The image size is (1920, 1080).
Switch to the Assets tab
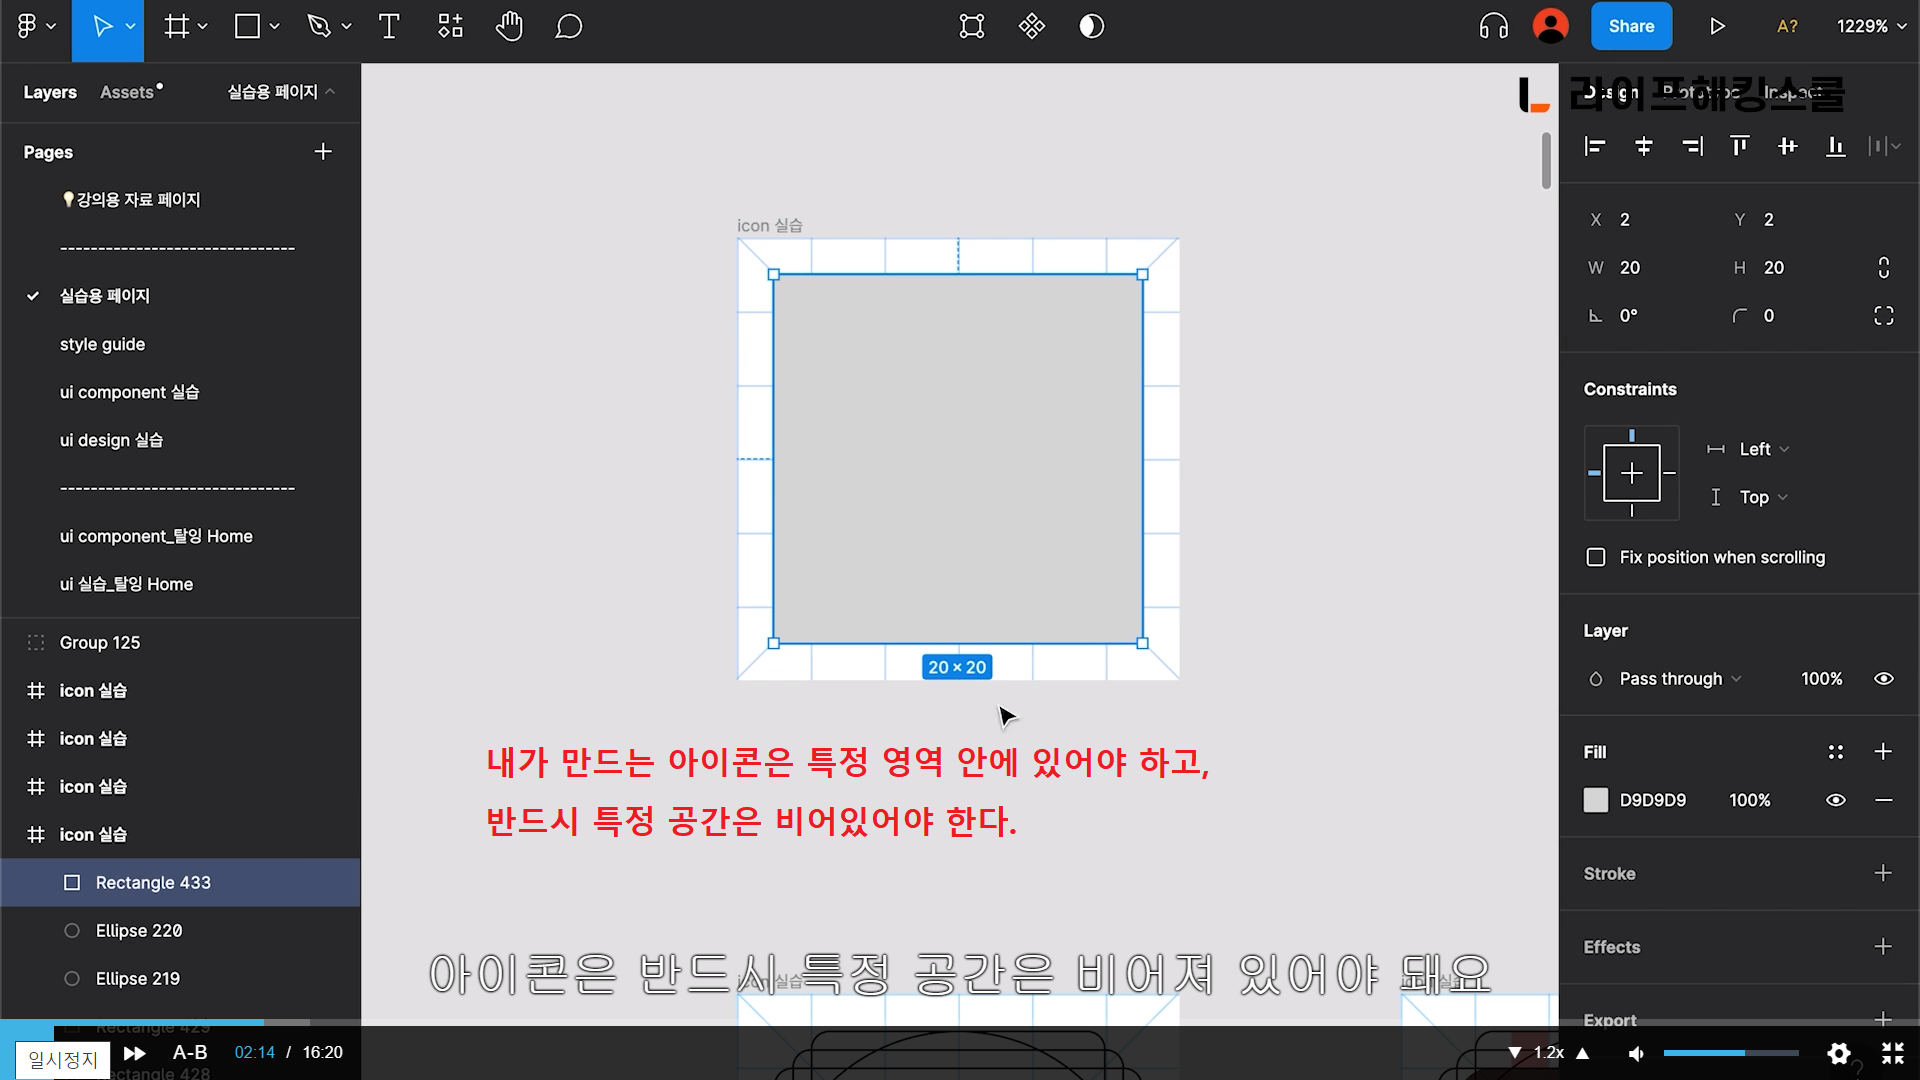[128, 92]
